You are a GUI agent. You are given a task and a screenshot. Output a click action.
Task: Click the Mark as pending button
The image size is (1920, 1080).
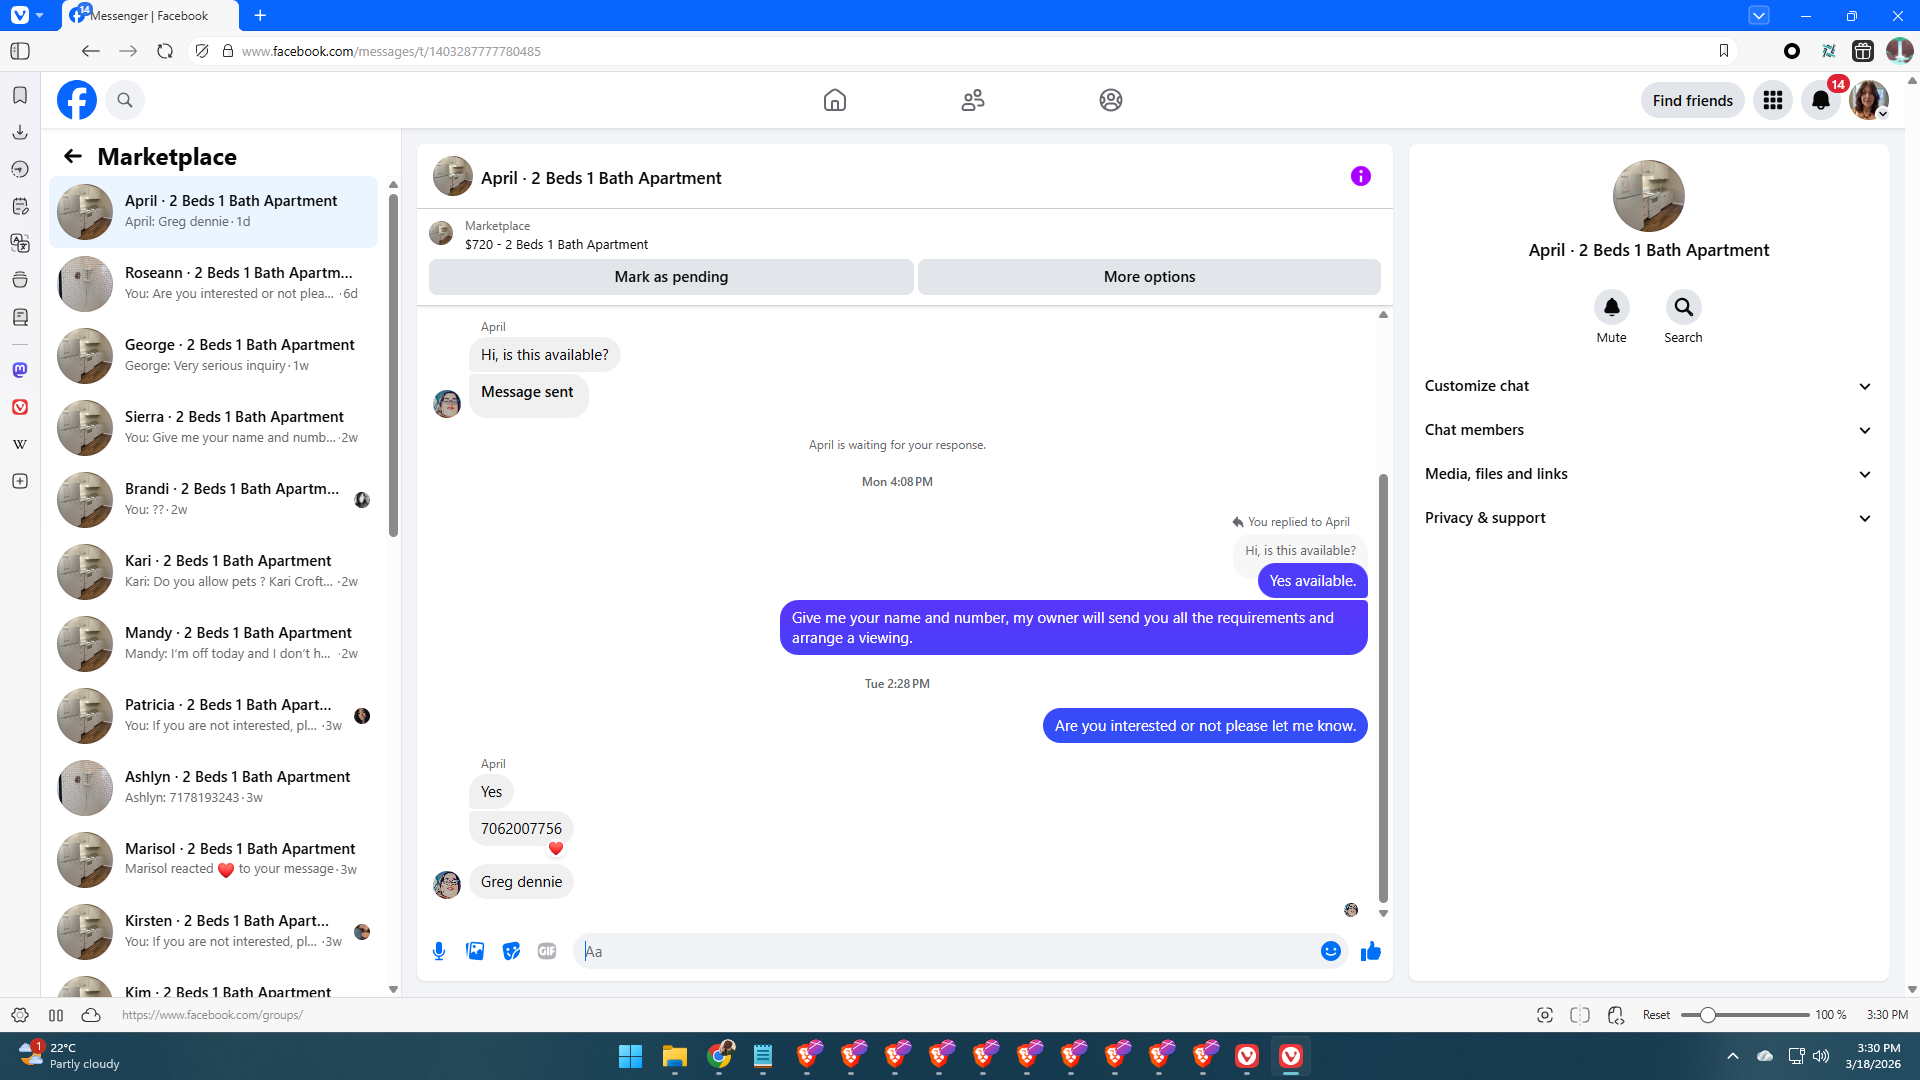click(671, 277)
